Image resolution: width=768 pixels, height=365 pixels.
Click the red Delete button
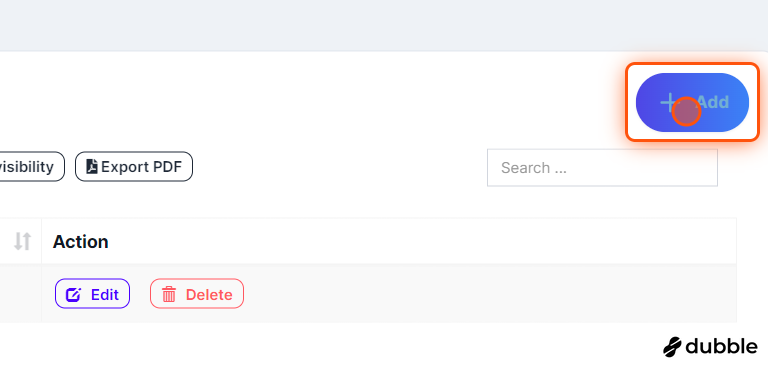point(196,293)
